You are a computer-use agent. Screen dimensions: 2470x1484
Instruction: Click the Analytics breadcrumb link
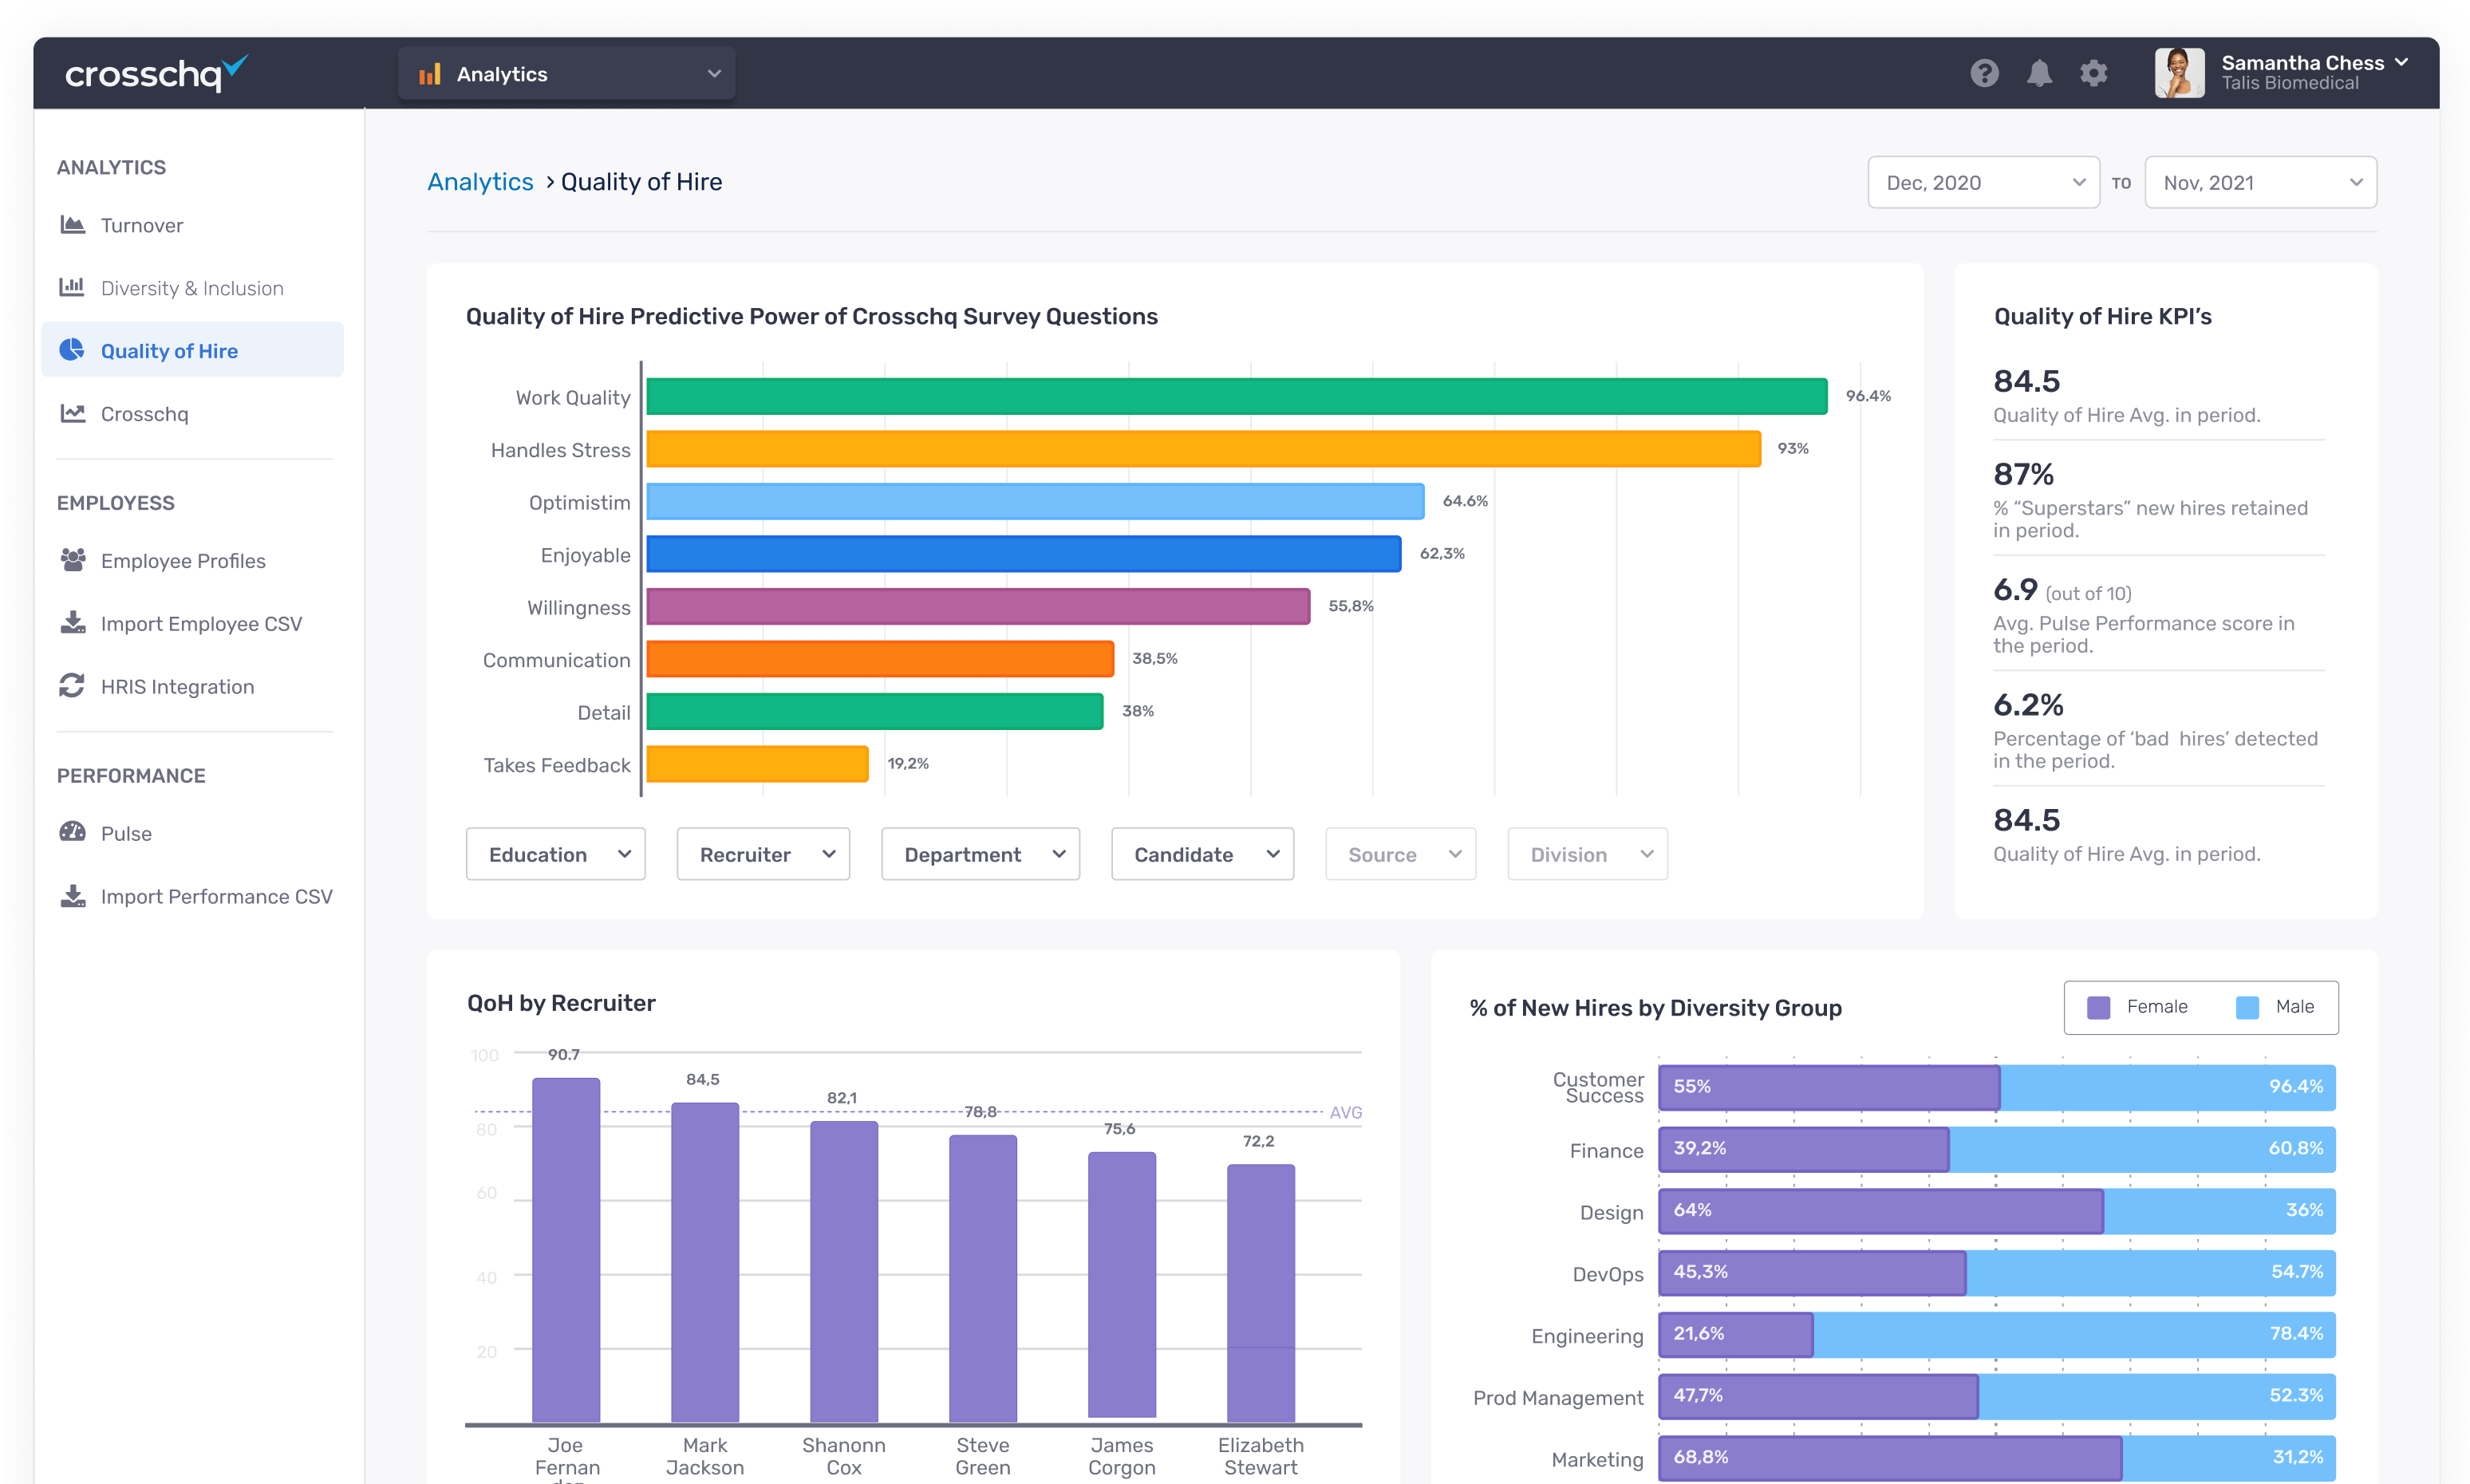click(x=480, y=182)
